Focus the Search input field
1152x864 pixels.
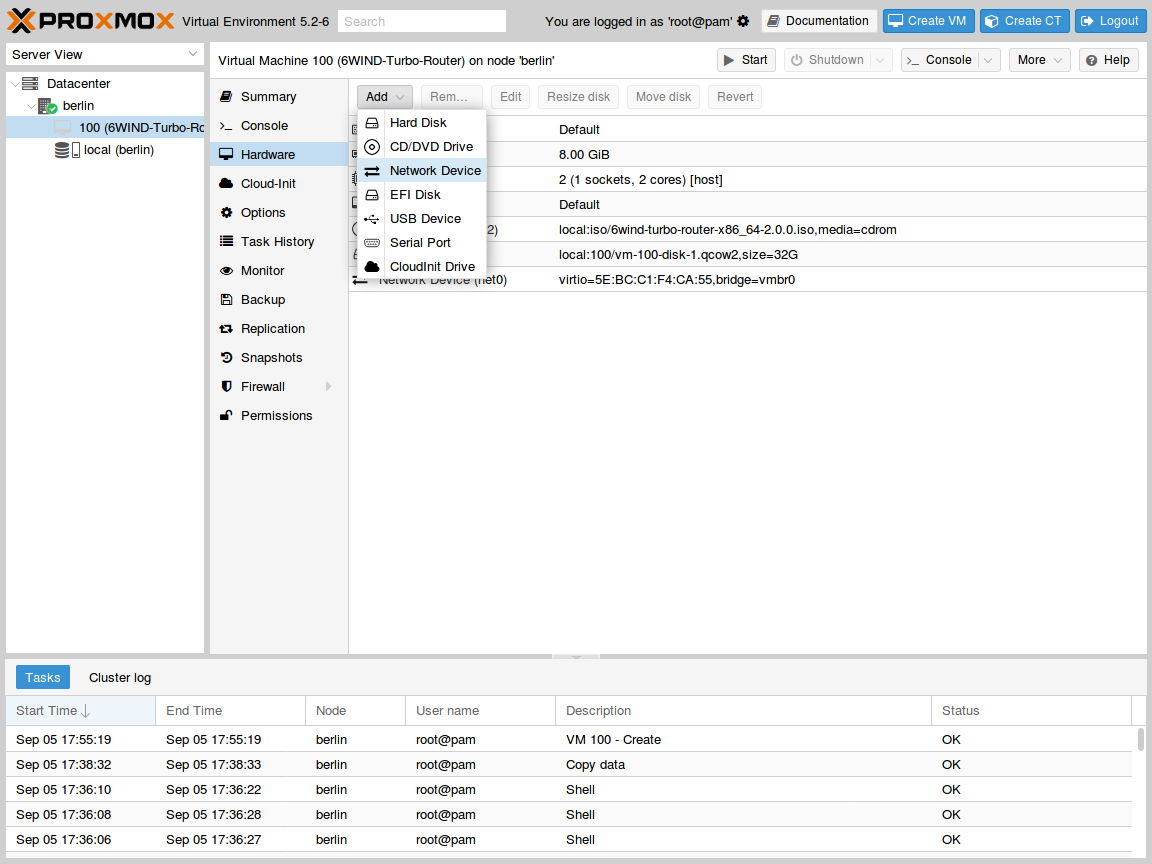[421, 21]
